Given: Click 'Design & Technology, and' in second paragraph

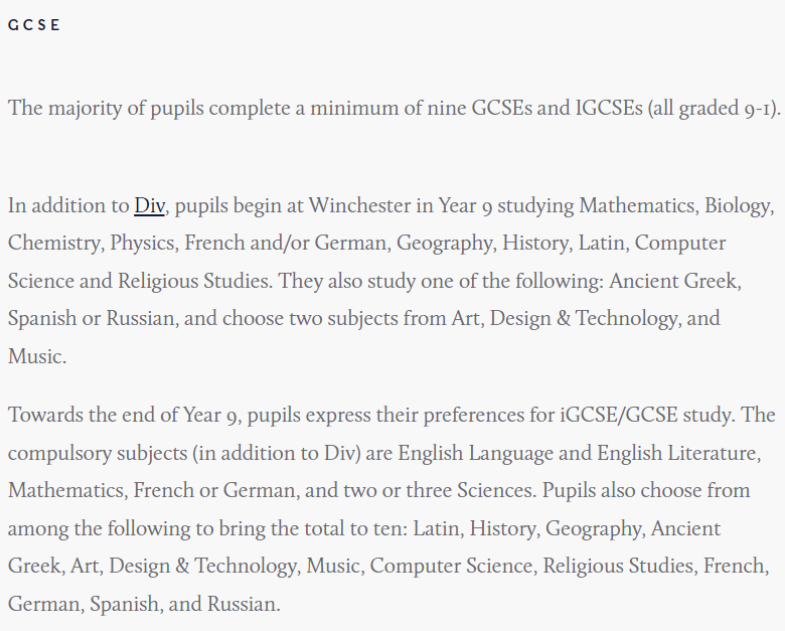Looking at the screenshot, I should point(605,319).
